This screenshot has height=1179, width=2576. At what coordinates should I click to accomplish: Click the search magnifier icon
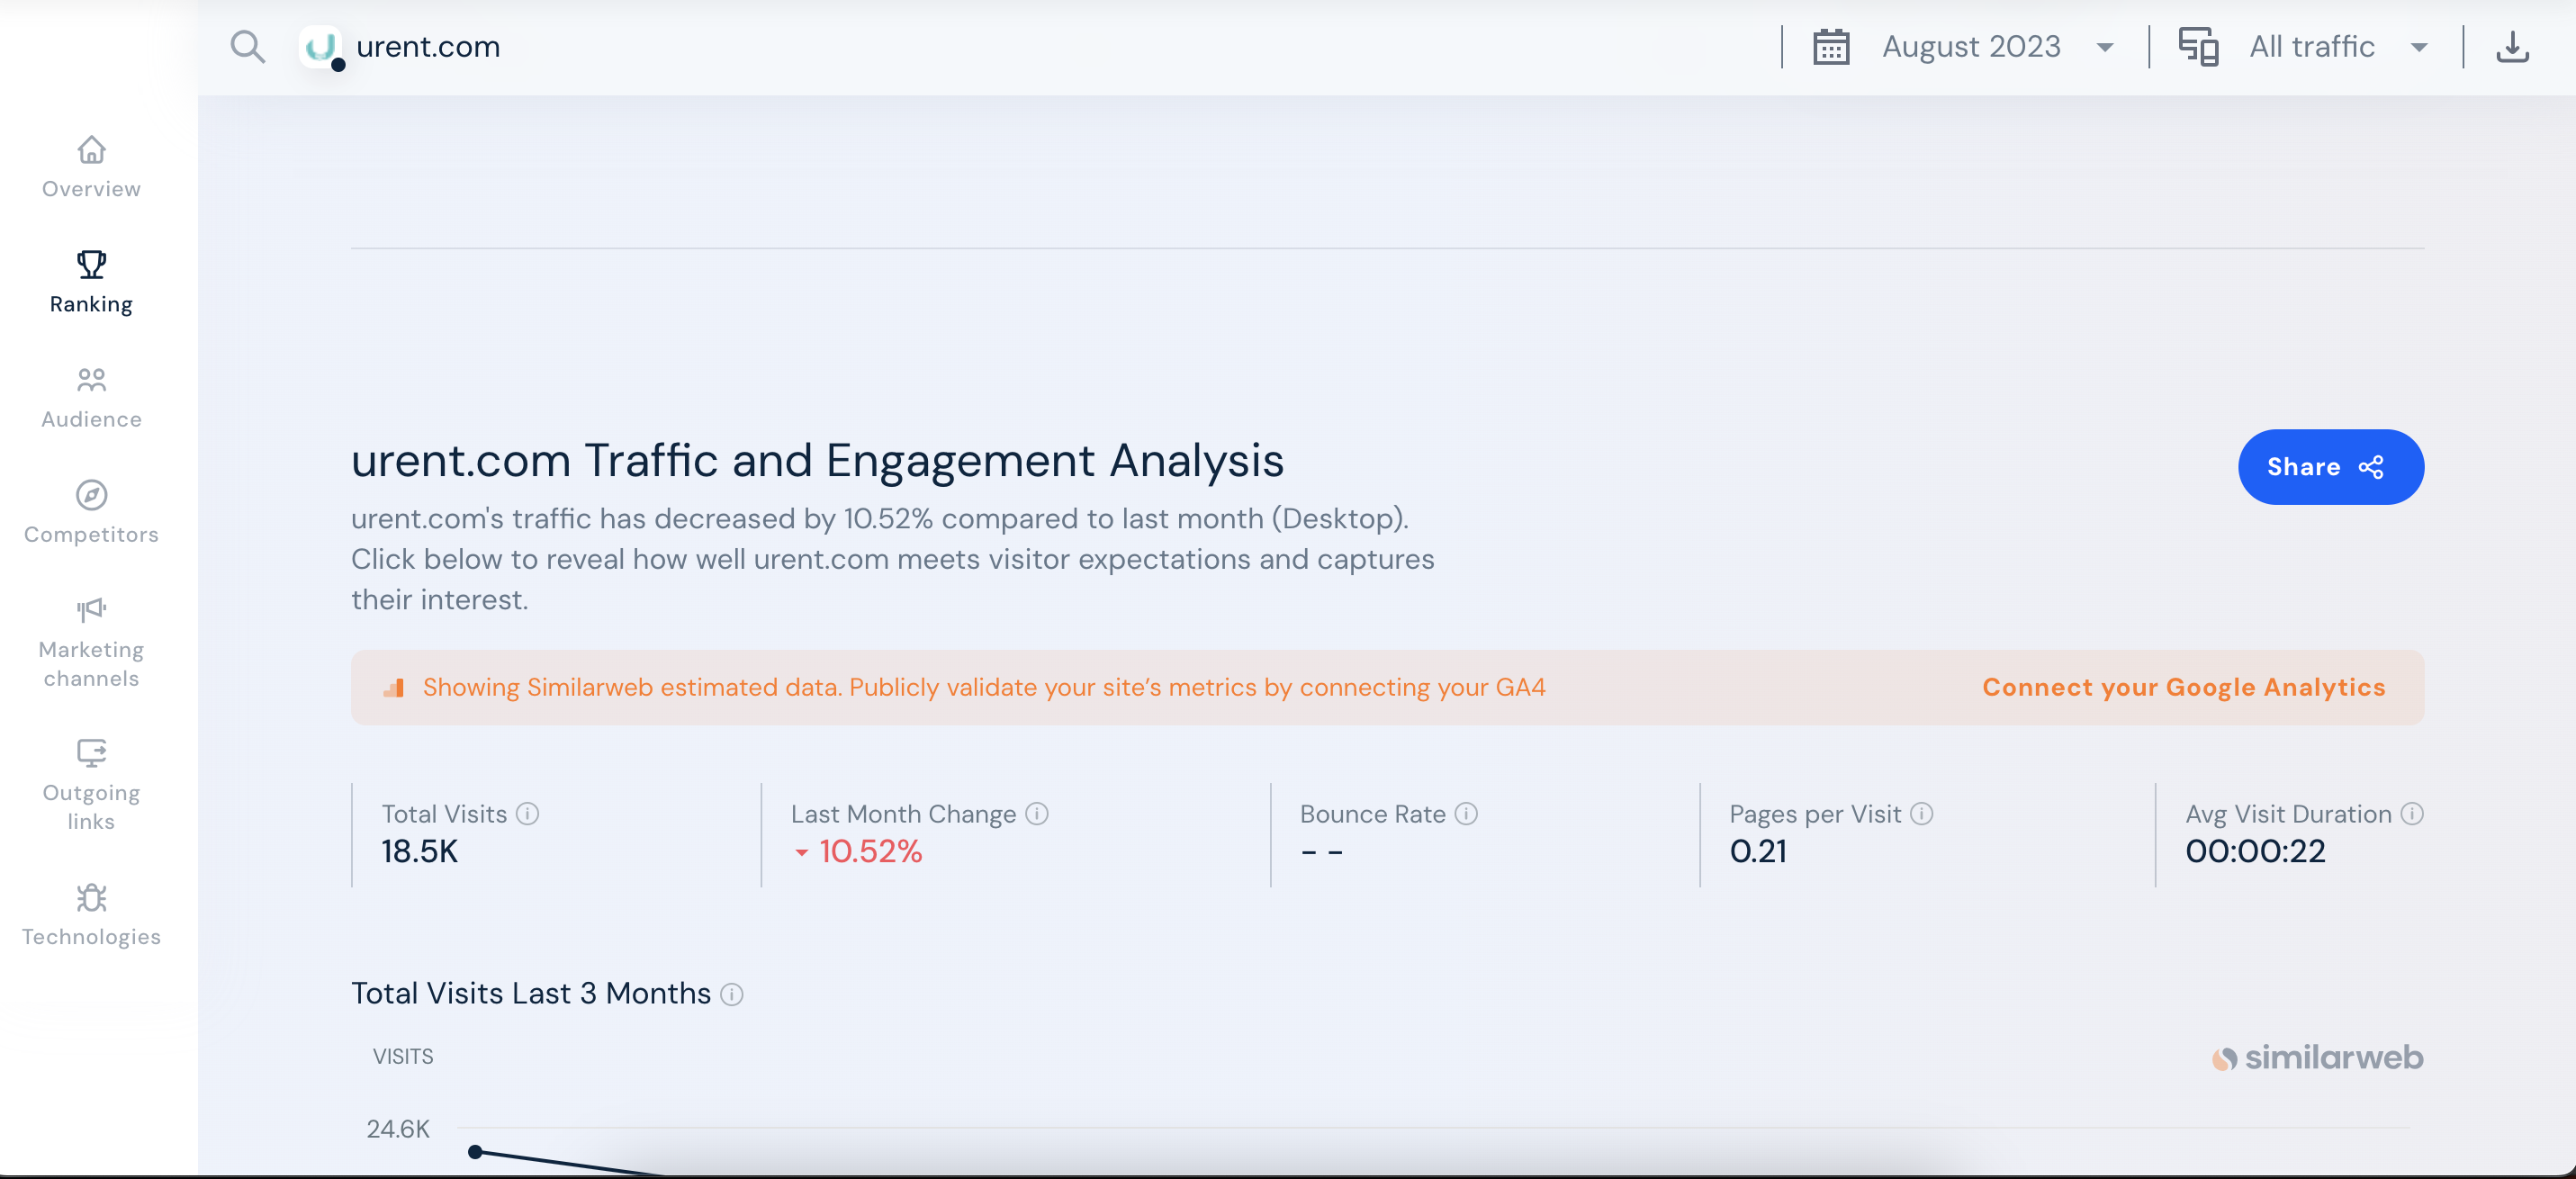point(247,47)
